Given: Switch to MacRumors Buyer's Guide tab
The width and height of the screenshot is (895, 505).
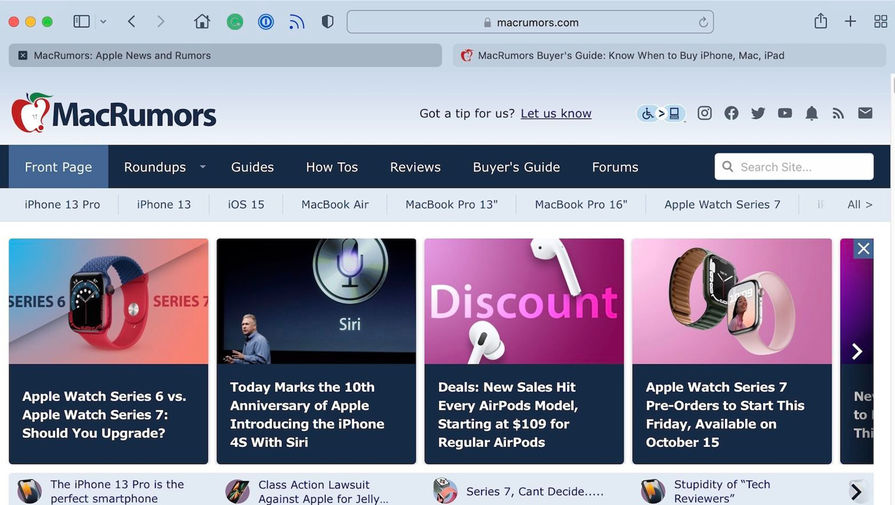Looking at the screenshot, I should 669,55.
